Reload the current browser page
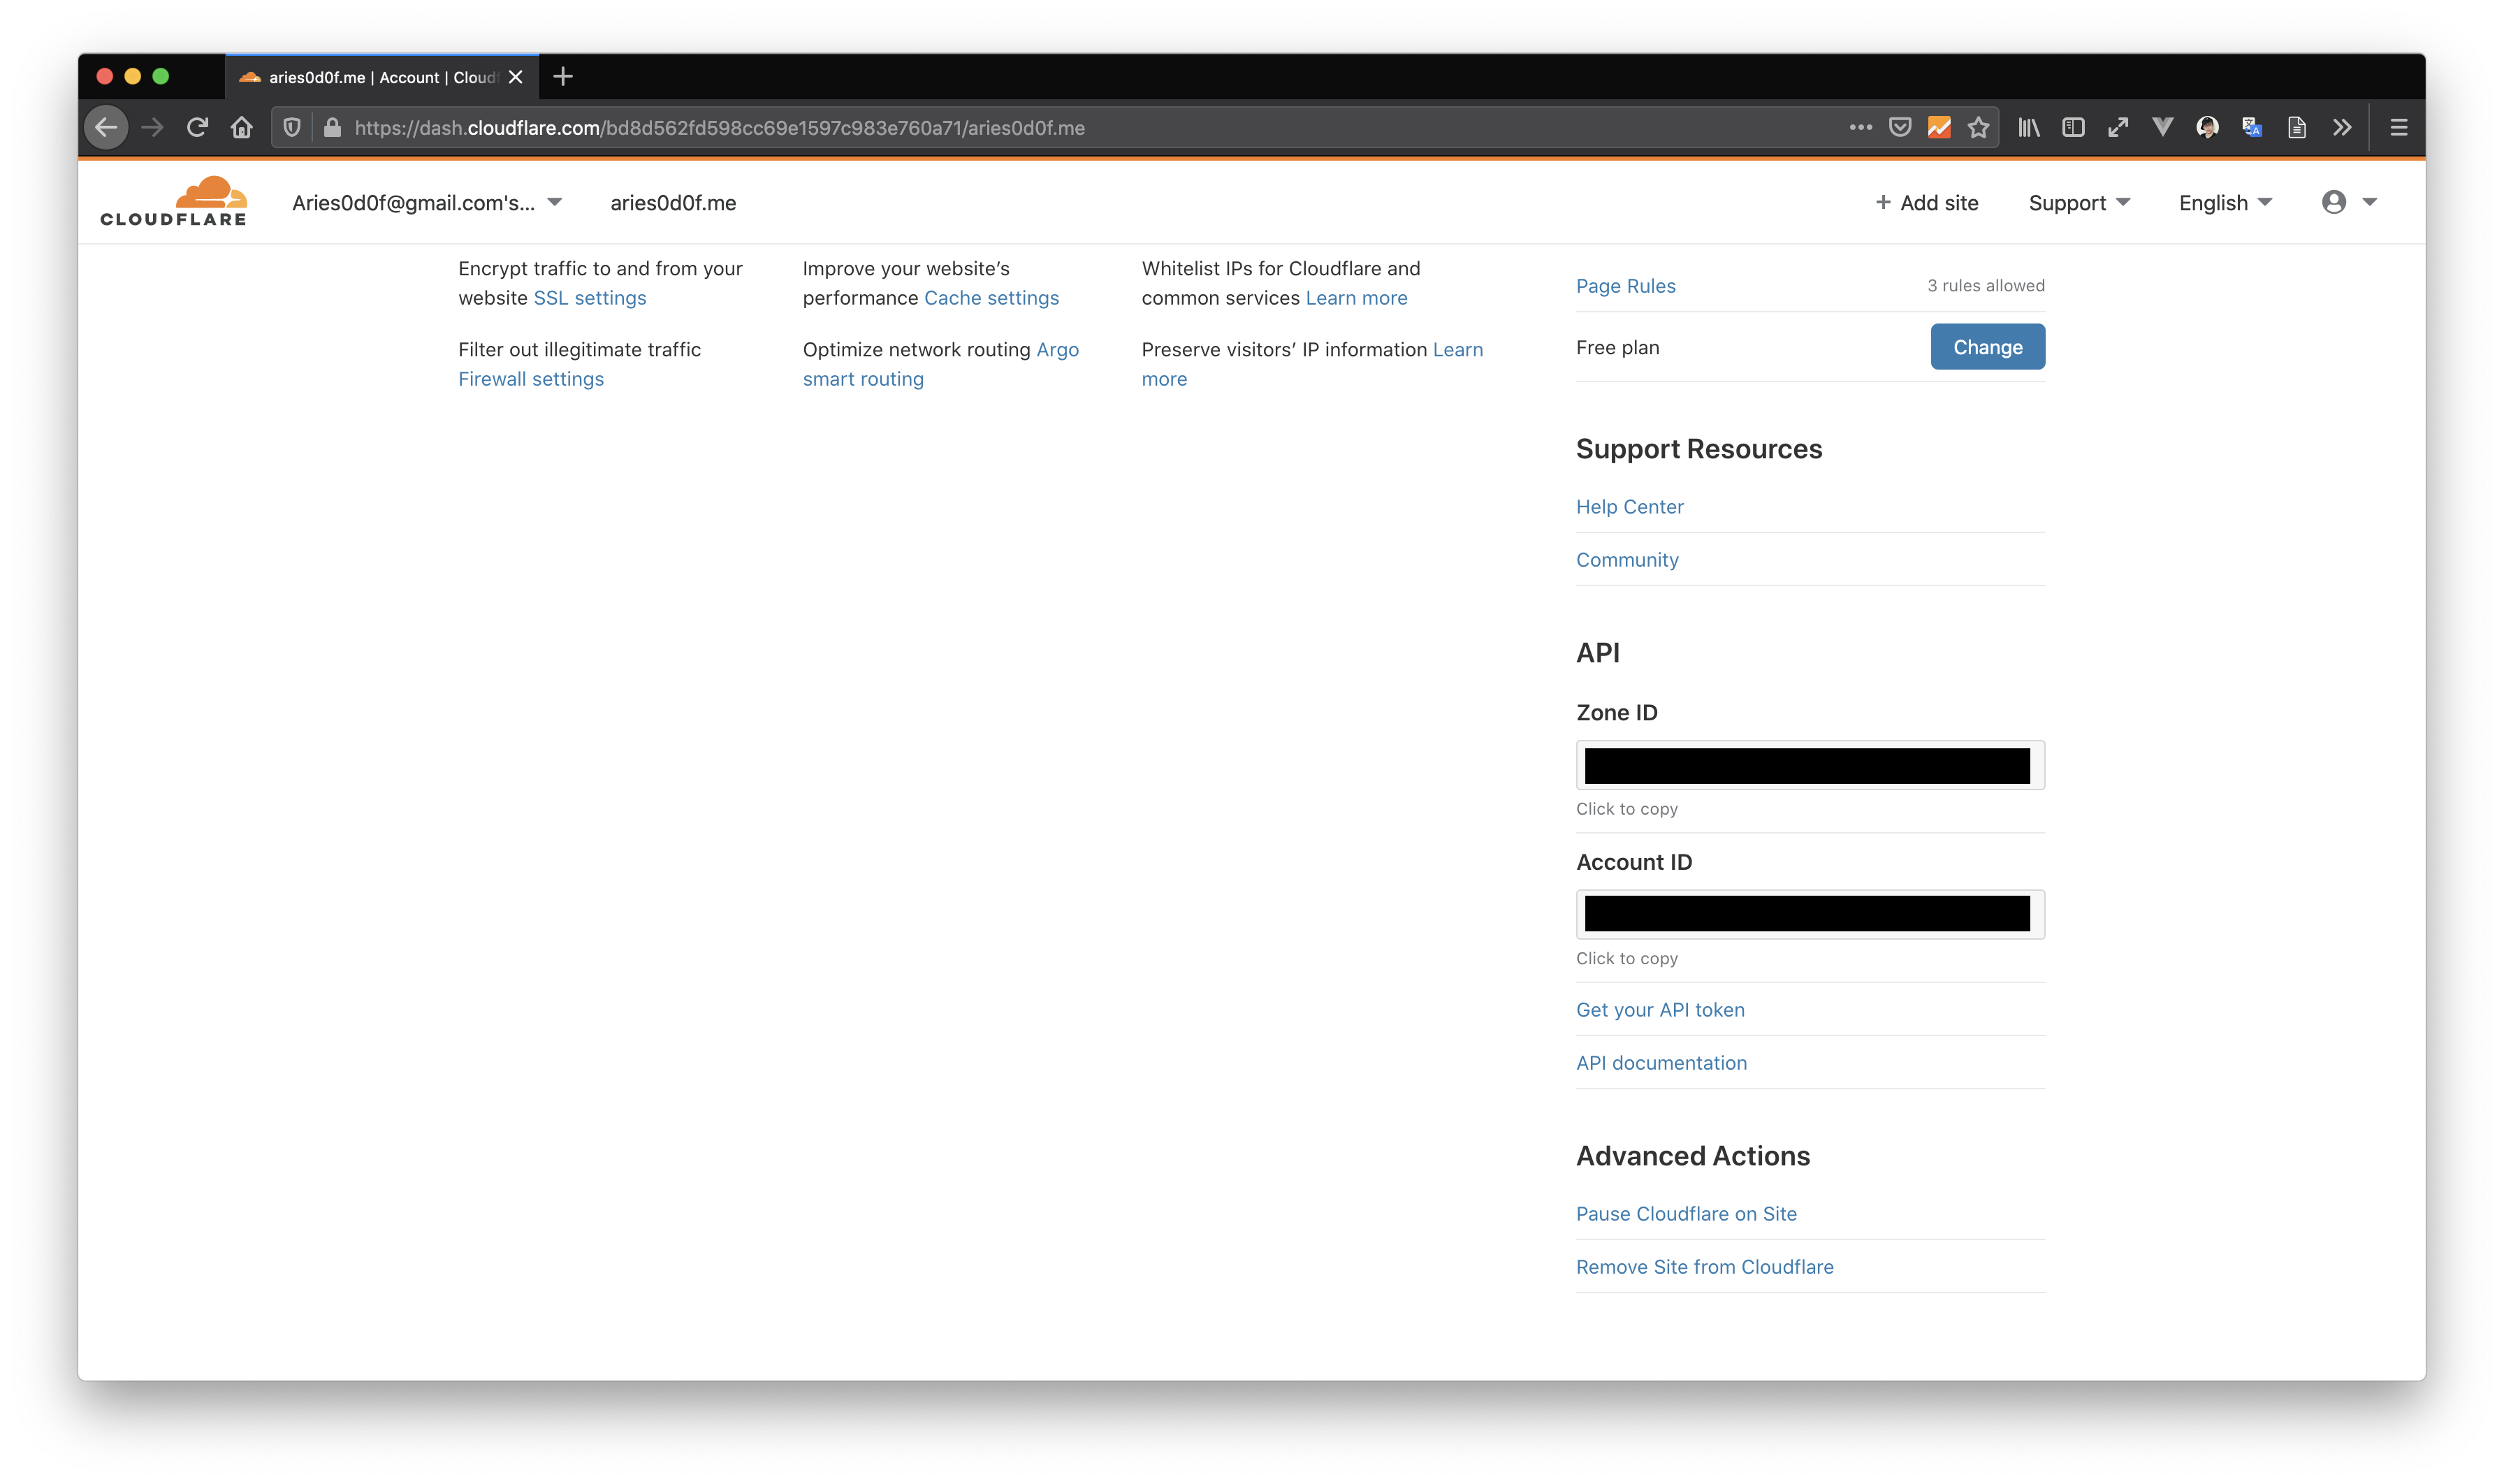 point(197,128)
